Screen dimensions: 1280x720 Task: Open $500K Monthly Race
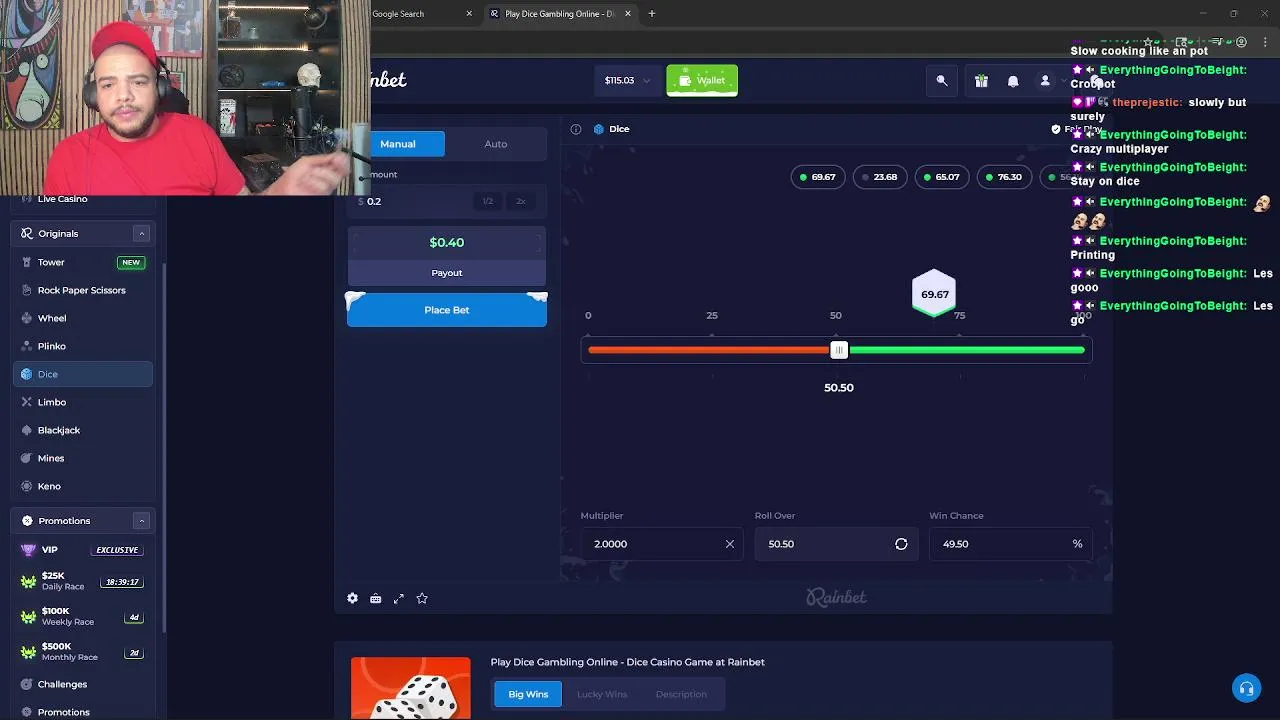click(x=82, y=651)
